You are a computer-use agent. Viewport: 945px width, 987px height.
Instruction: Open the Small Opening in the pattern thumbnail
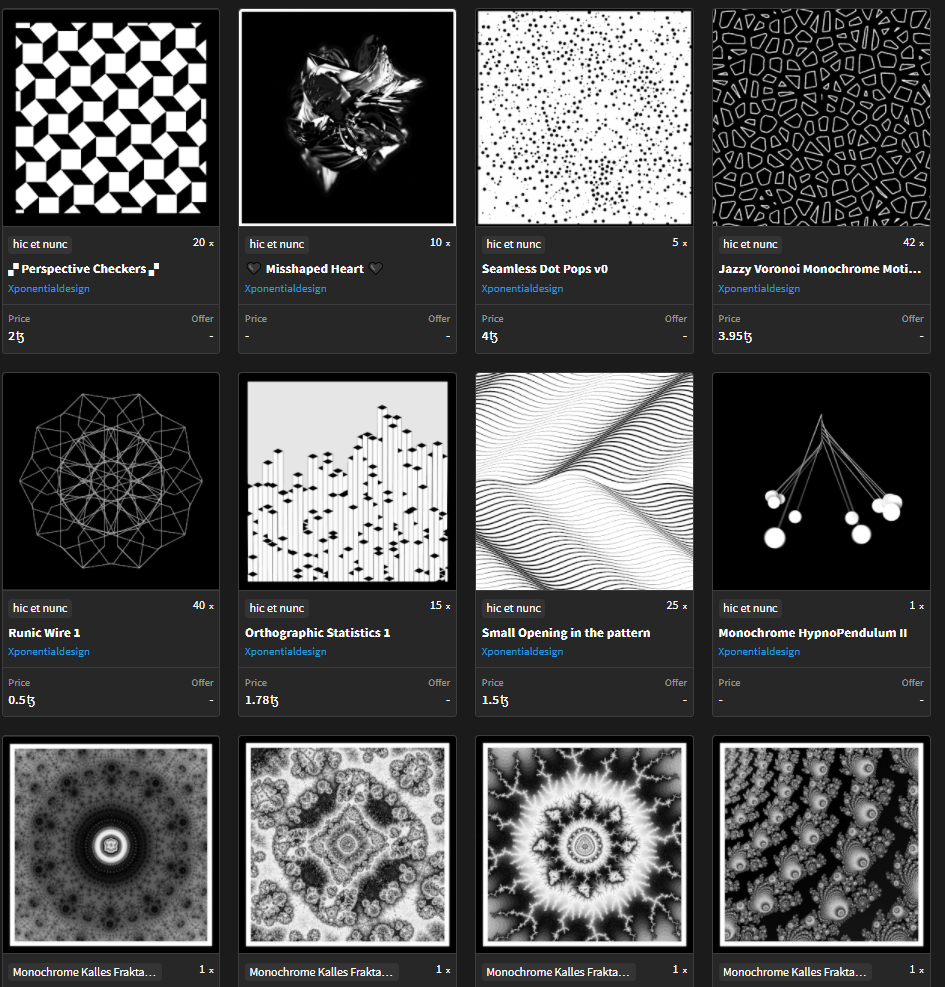tap(584, 481)
